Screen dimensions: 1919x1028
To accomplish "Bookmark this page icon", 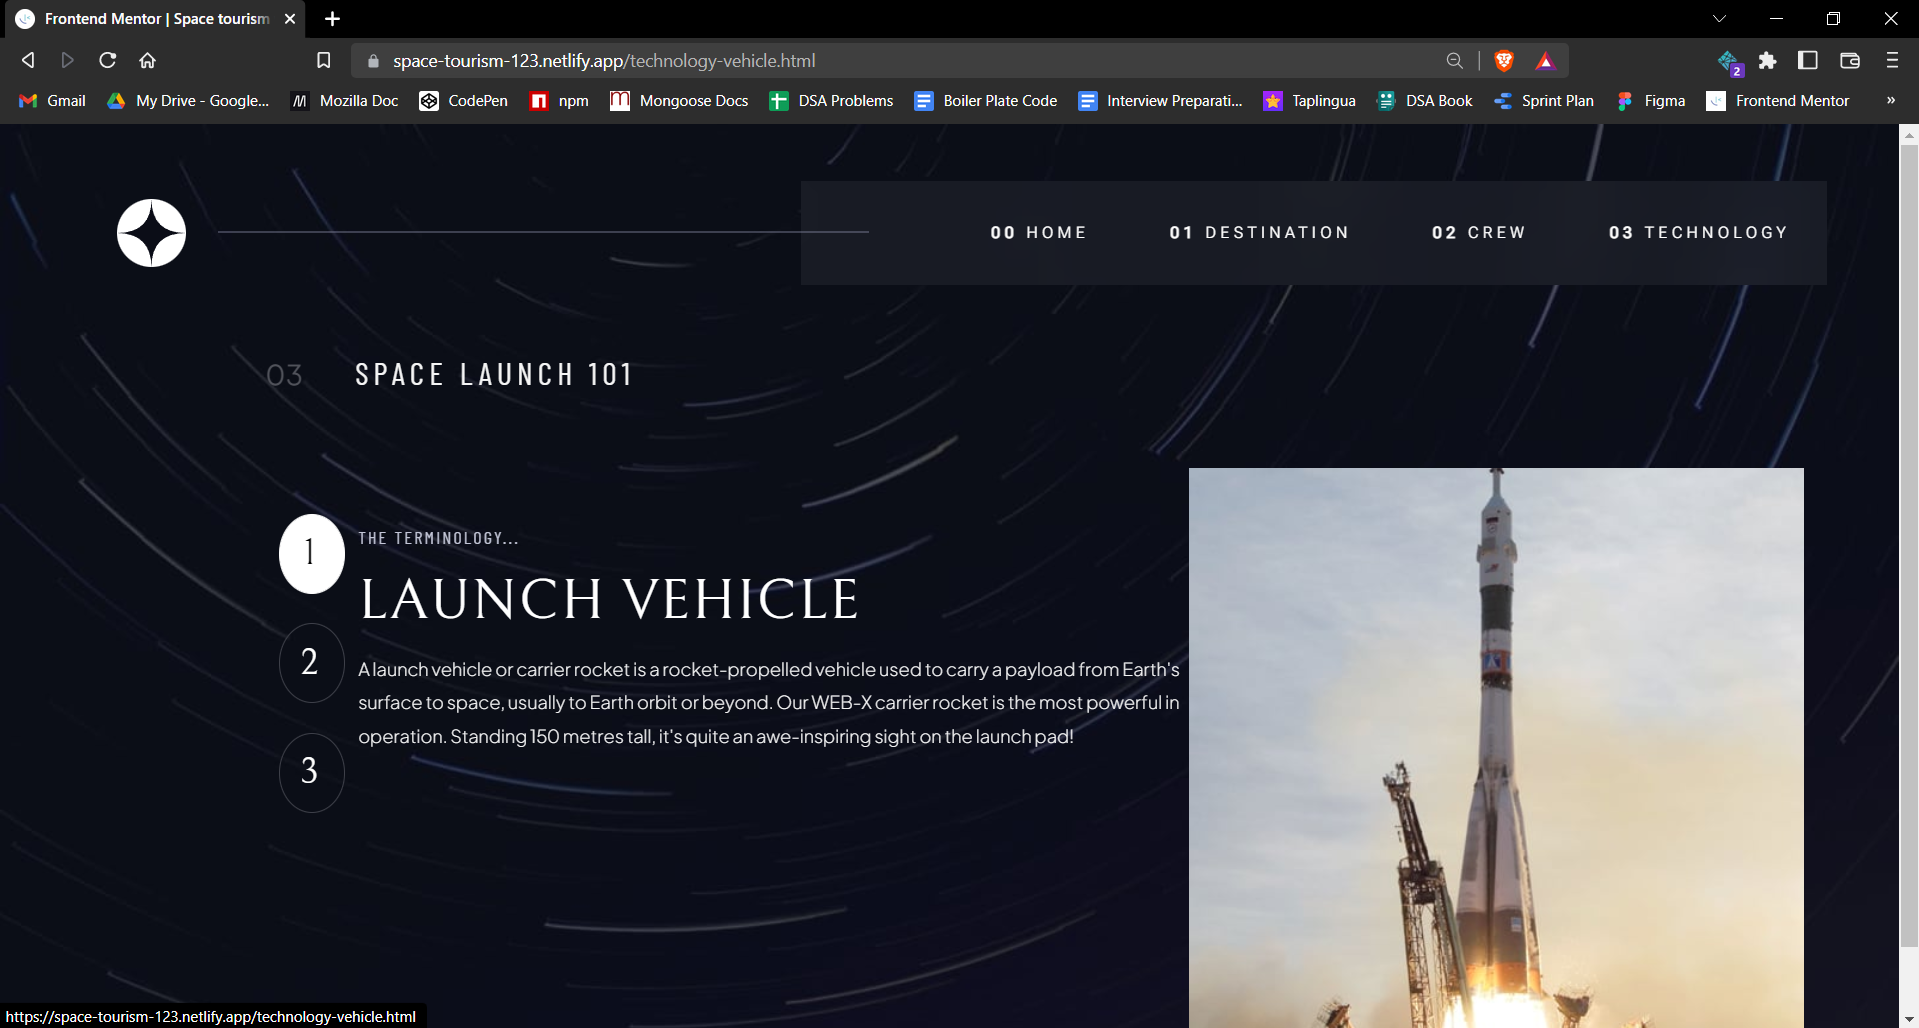I will point(323,61).
